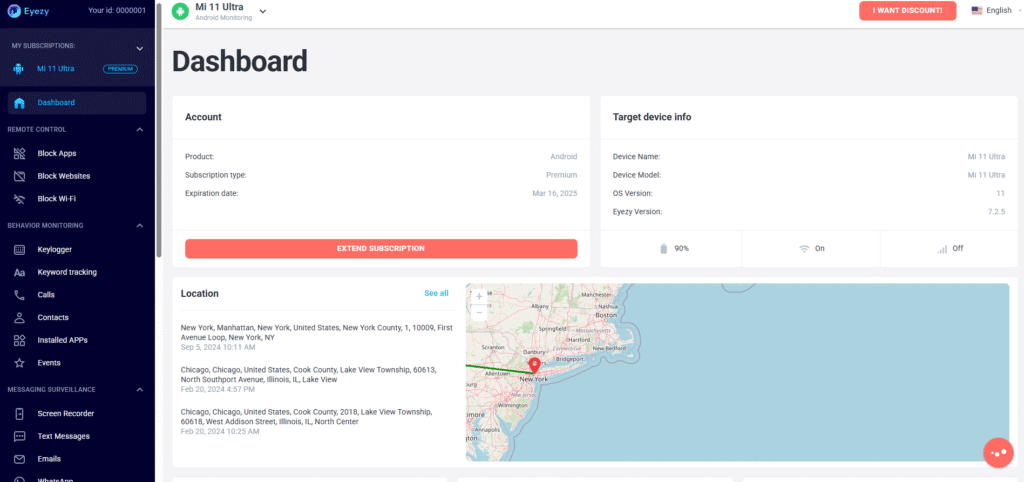Select North Southport Avenue Chicago location entry
The image size is (1024, 482).
click(x=309, y=379)
